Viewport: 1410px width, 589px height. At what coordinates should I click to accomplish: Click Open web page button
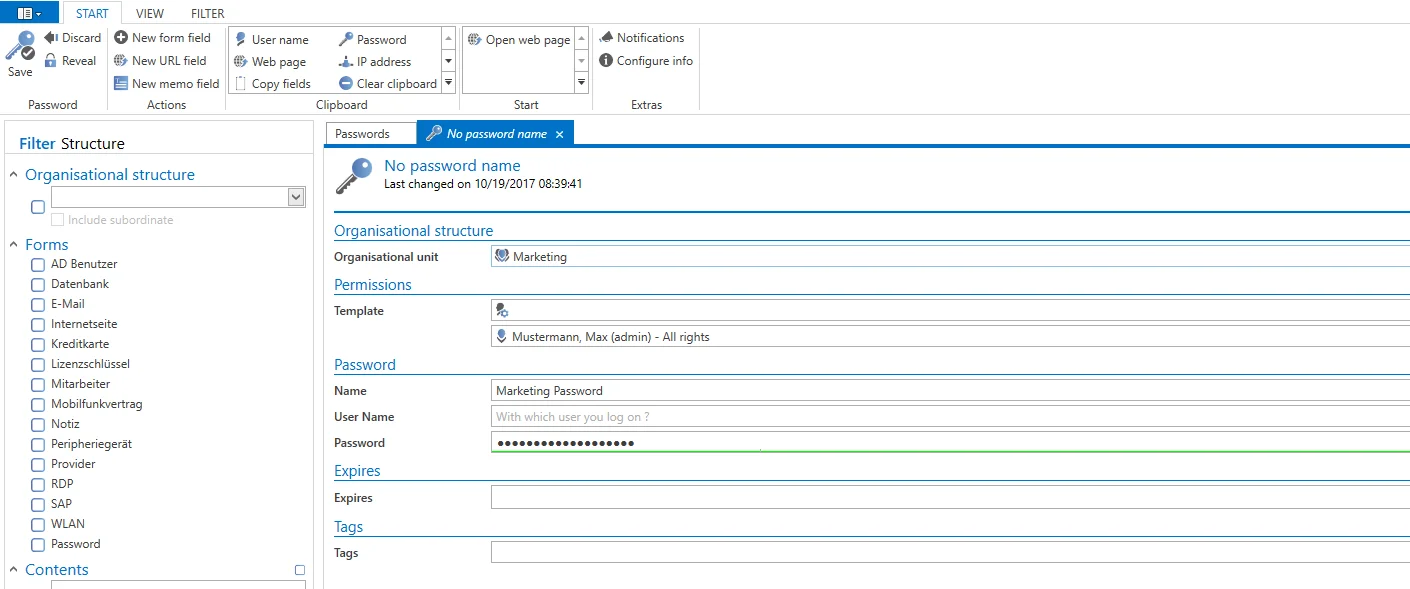[x=518, y=40]
